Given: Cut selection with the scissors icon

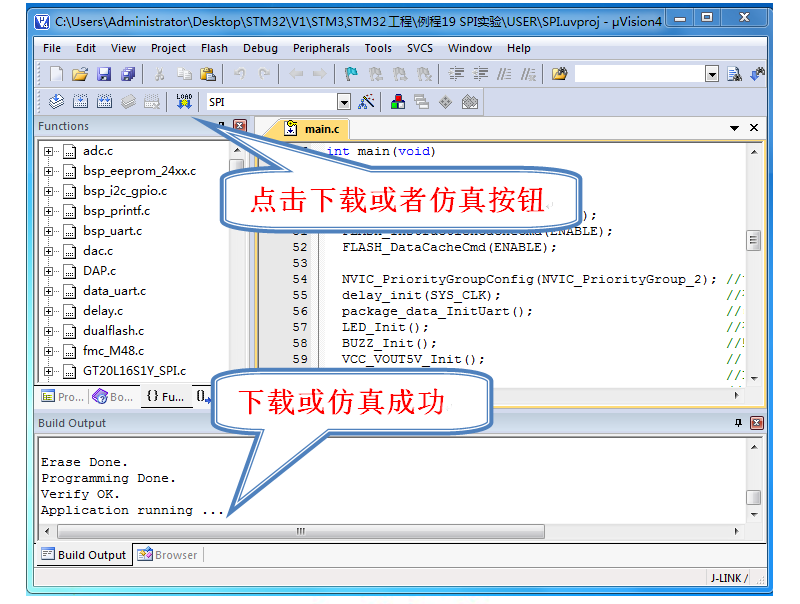Looking at the screenshot, I should [x=160, y=74].
